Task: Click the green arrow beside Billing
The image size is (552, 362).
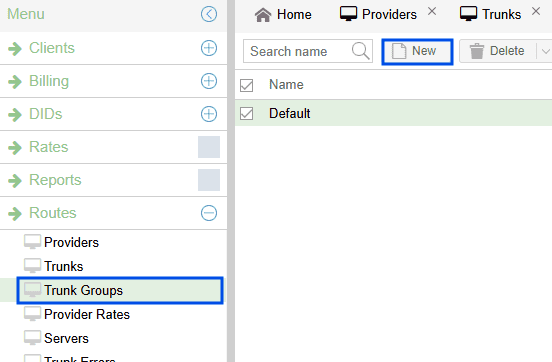Action: (15, 82)
